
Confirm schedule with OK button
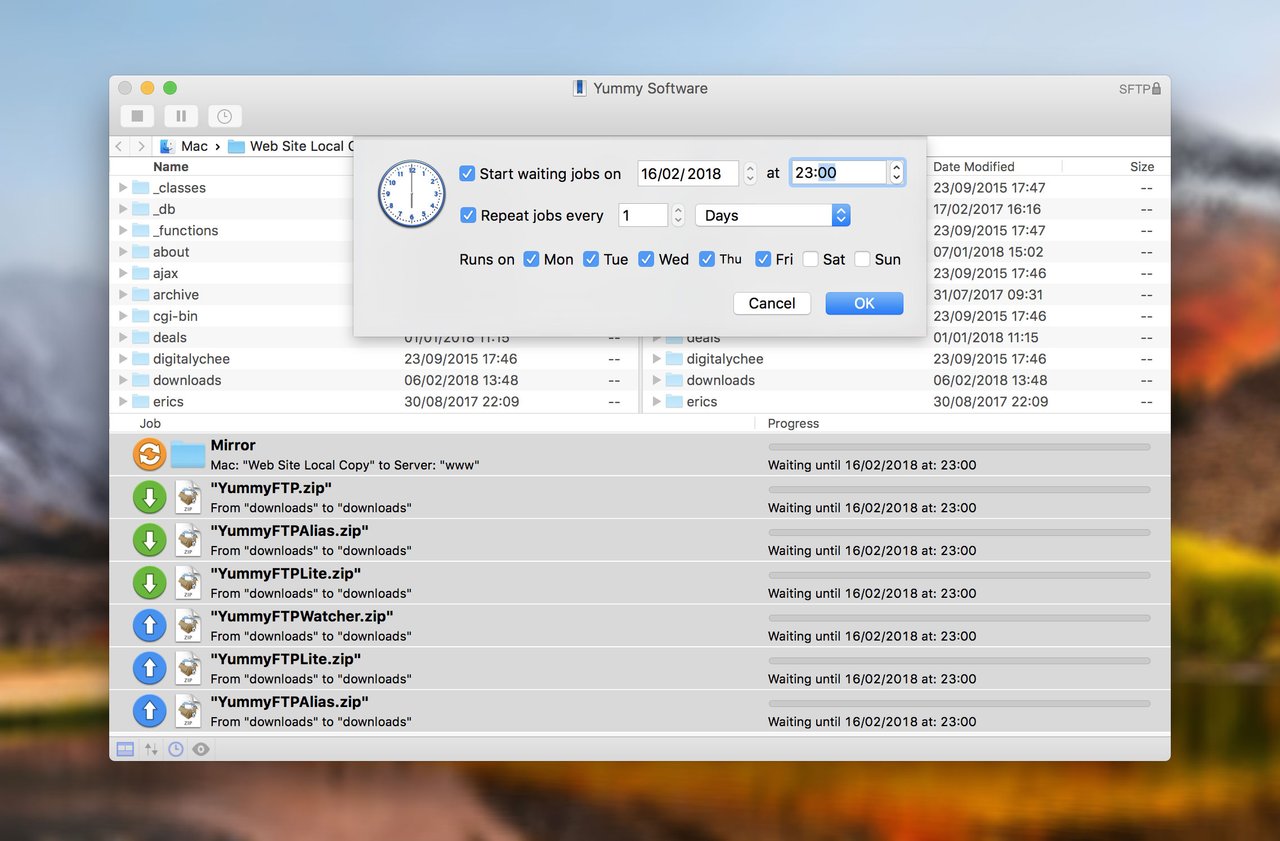click(864, 303)
